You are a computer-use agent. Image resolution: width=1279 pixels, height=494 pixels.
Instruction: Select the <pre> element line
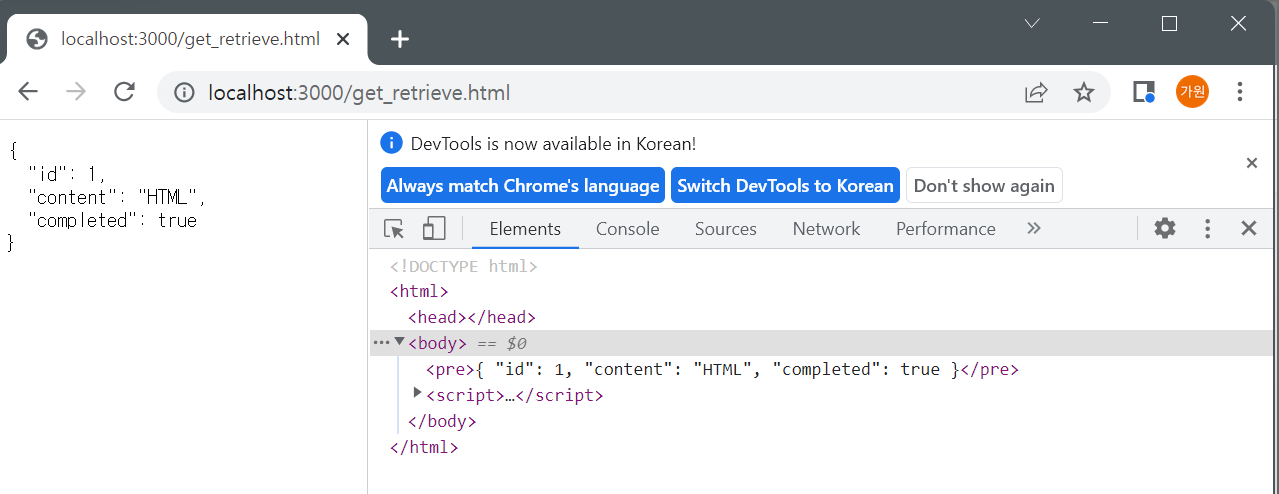722,370
